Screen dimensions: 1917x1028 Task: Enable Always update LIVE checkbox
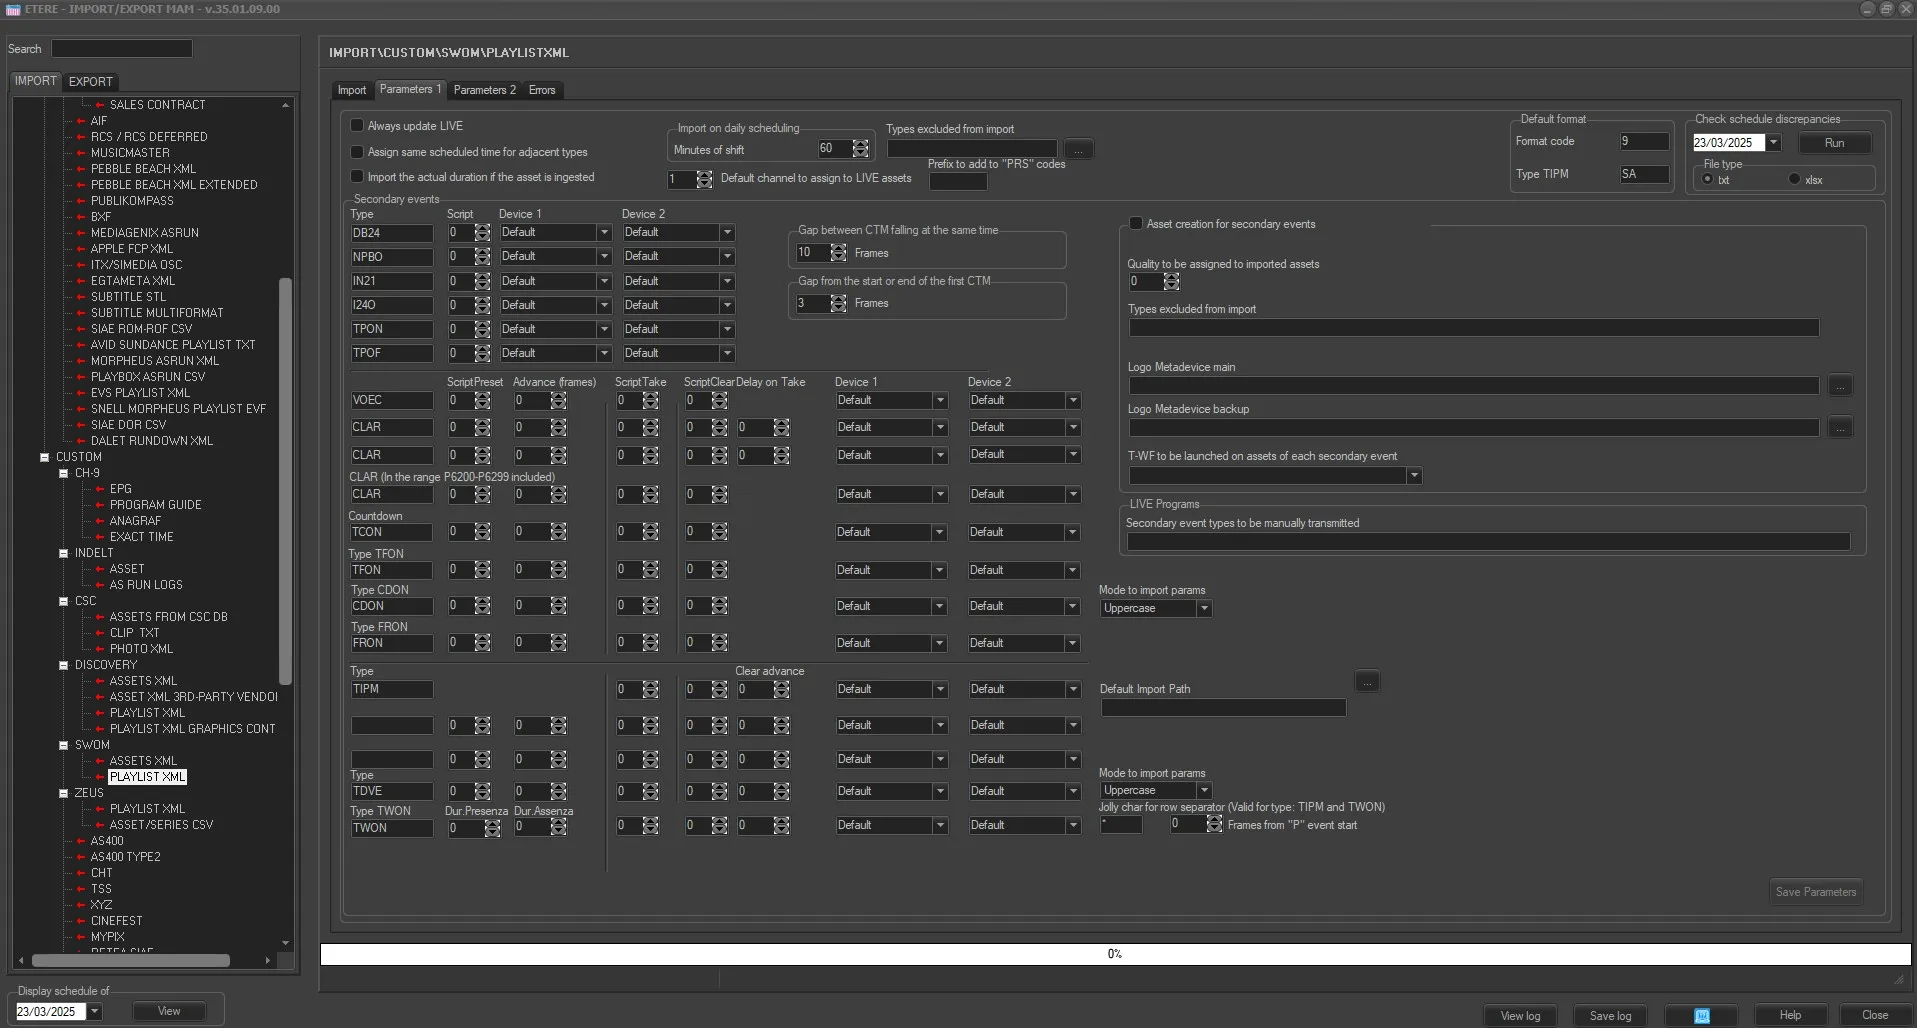coord(357,126)
